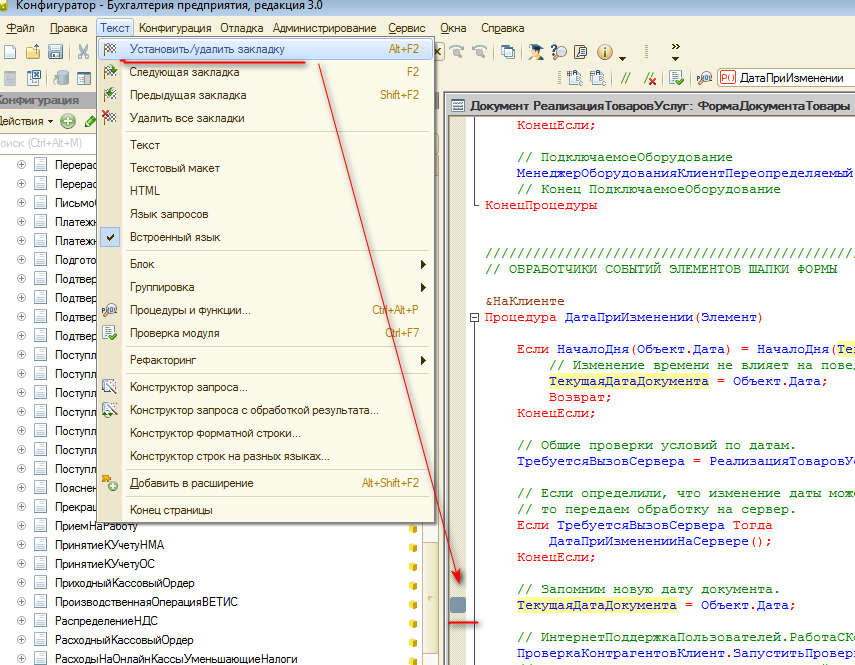Click the Save floppy disk toolbar icon
Image resolution: width=855 pixels, height=665 pixels.
pos(56,52)
